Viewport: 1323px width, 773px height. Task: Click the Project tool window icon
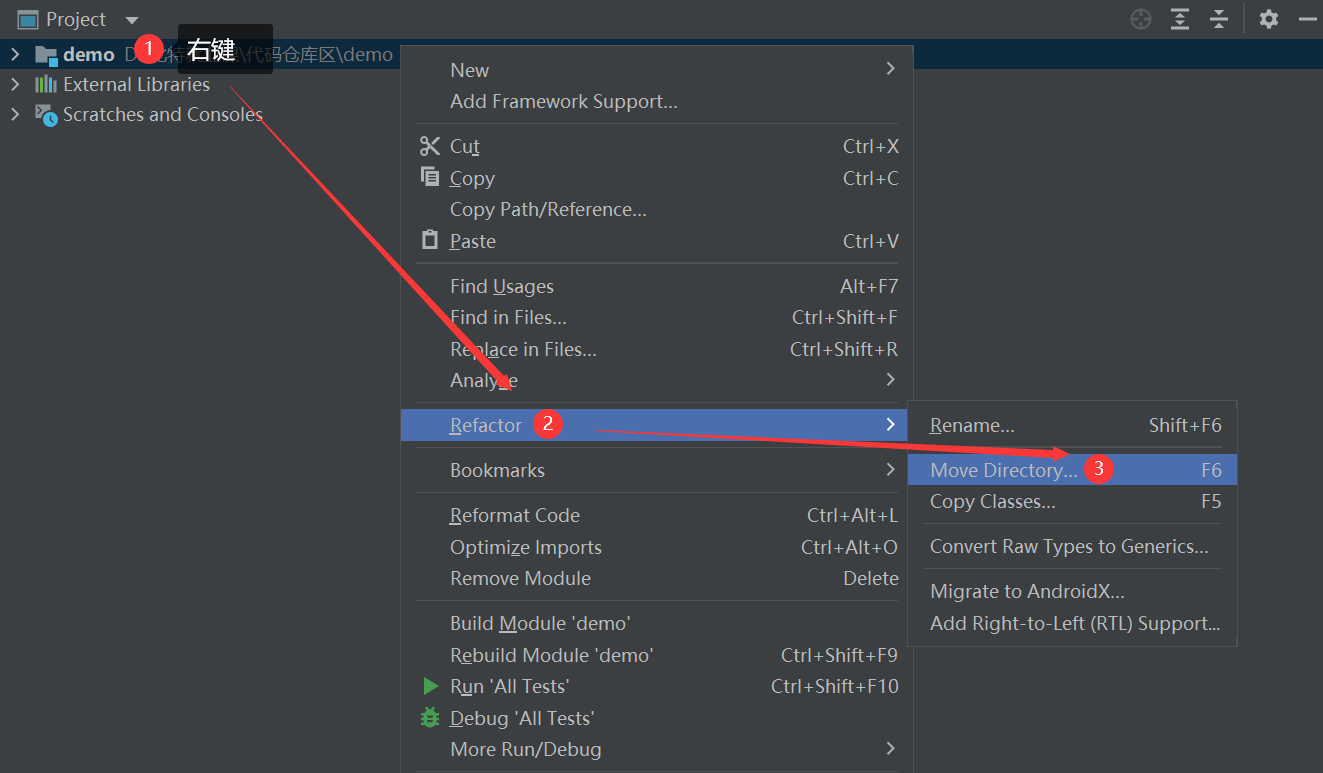click(28, 20)
